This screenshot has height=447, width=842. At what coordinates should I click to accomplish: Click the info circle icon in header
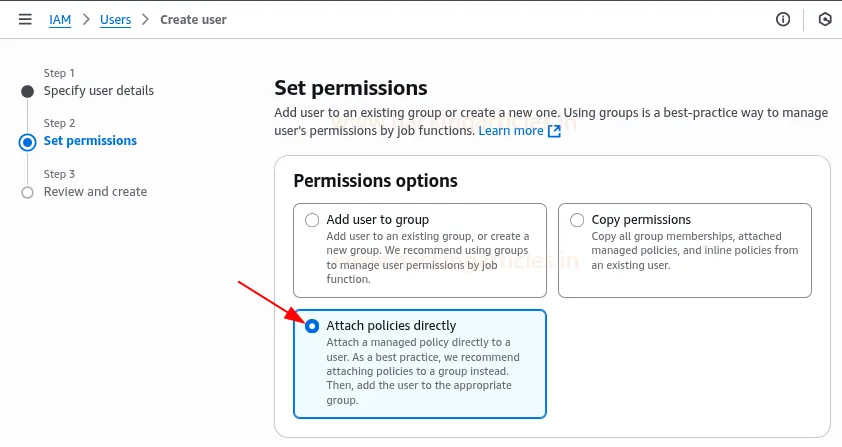pyautogui.click(x=783, y=19)
